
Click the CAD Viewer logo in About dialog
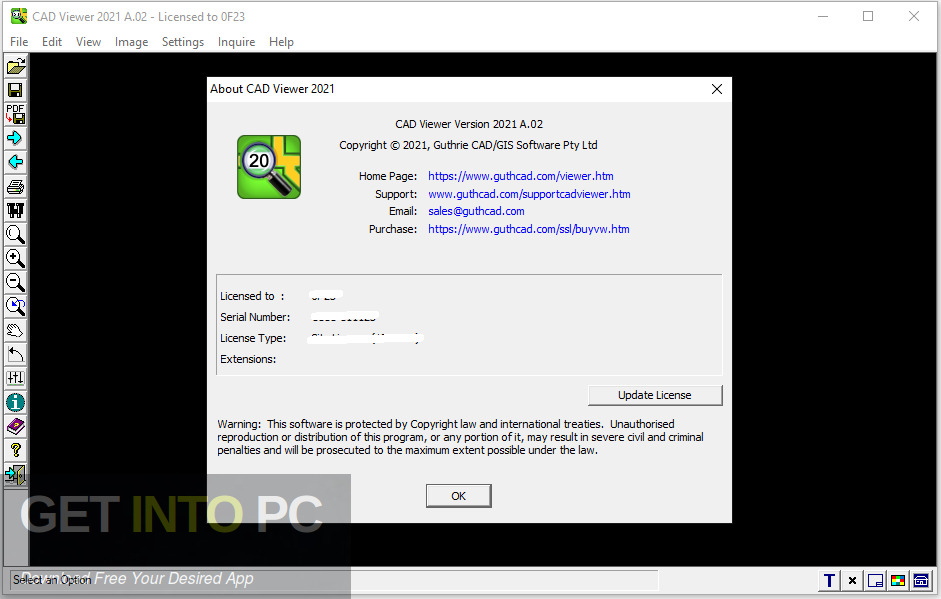pos(269,167)
